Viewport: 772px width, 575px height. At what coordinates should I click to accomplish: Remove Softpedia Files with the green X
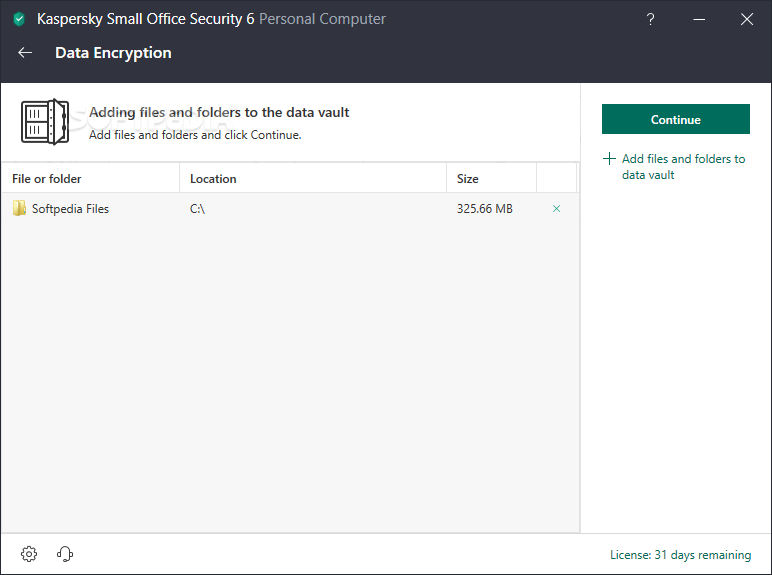click(556, 209)
